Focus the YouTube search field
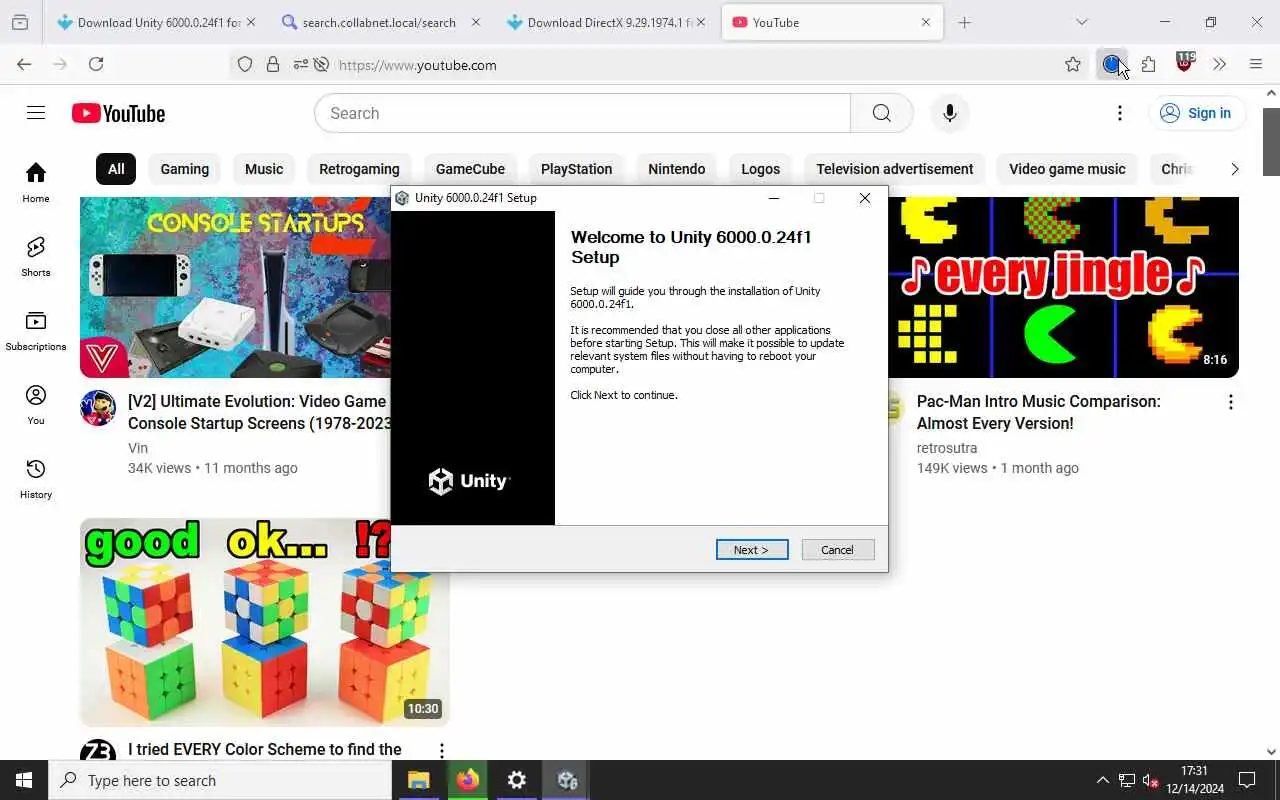The image size is (1280, 800). (x=582, y=113)
